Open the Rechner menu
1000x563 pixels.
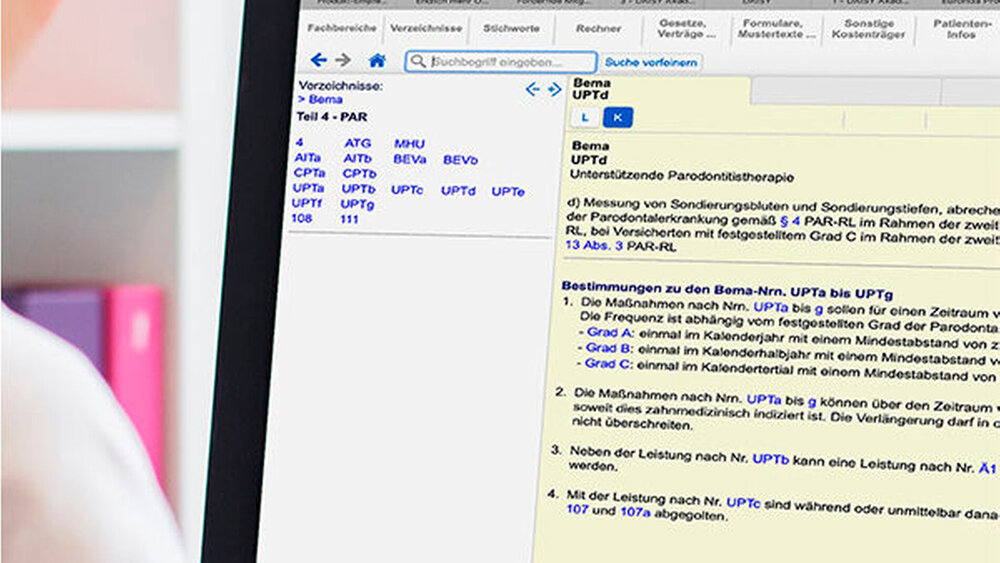[x=598, y=29]
